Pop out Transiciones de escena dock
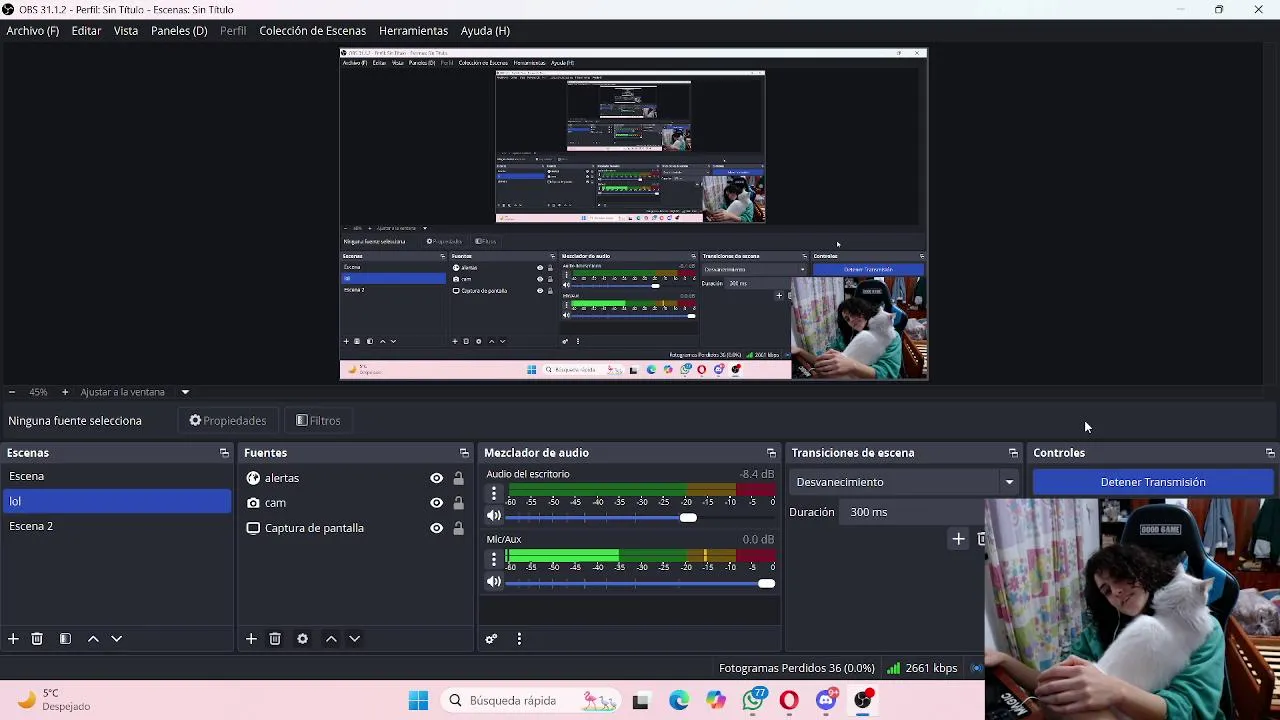 coord(1013,453)
